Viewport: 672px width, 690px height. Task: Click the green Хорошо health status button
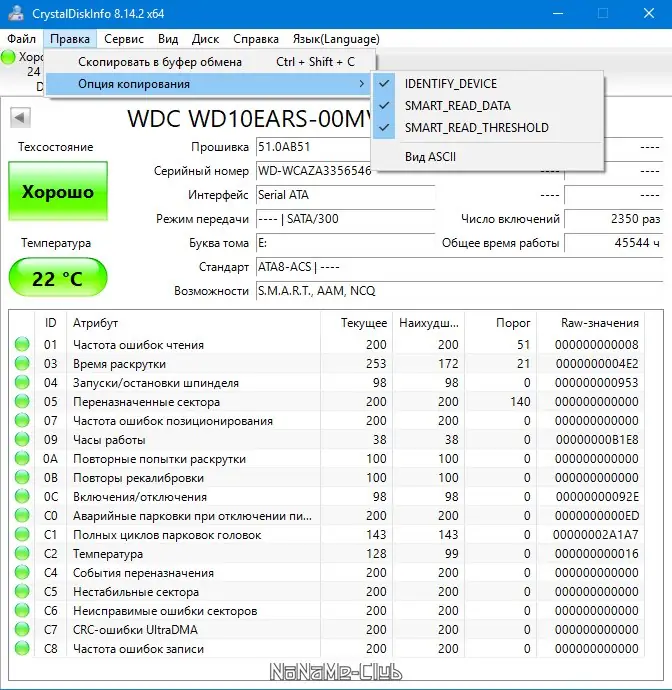point(58,191)
